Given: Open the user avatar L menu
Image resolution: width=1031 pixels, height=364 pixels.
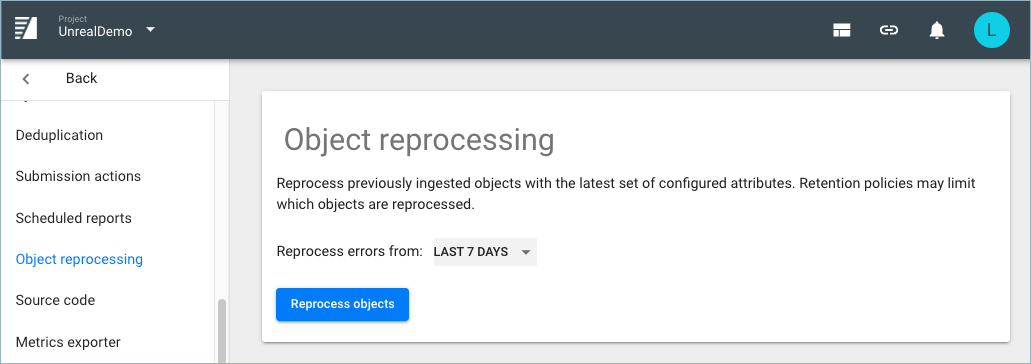Looking at the screenshot, I should [992, 30].
